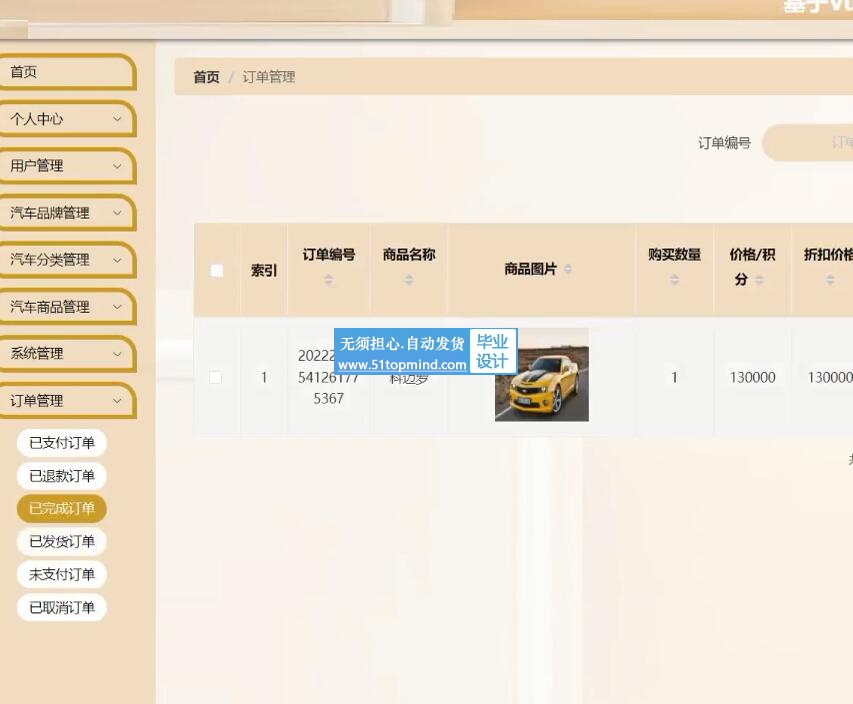Sort by 购买数量 column sort icon

pos(674,281)
